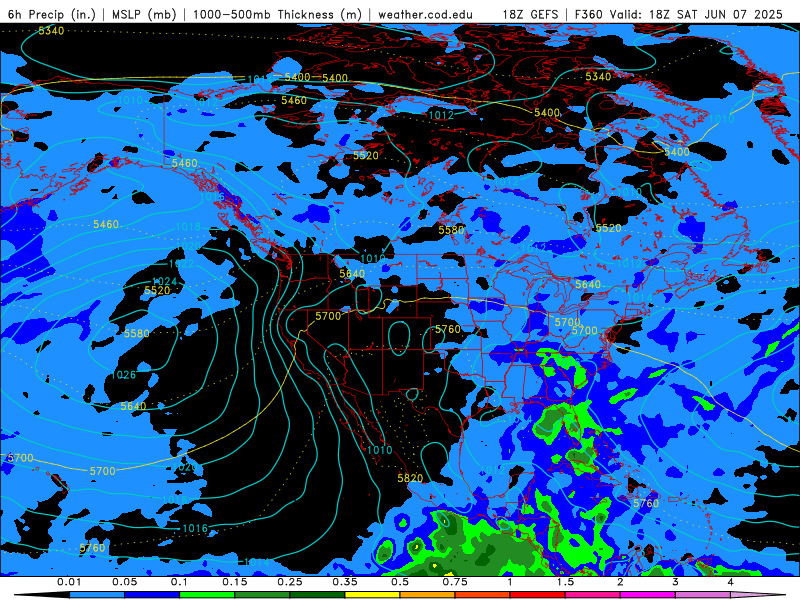The width and height of the screenshot is (800, 600).
Task: Click the legend value 4
Action: 730,582
